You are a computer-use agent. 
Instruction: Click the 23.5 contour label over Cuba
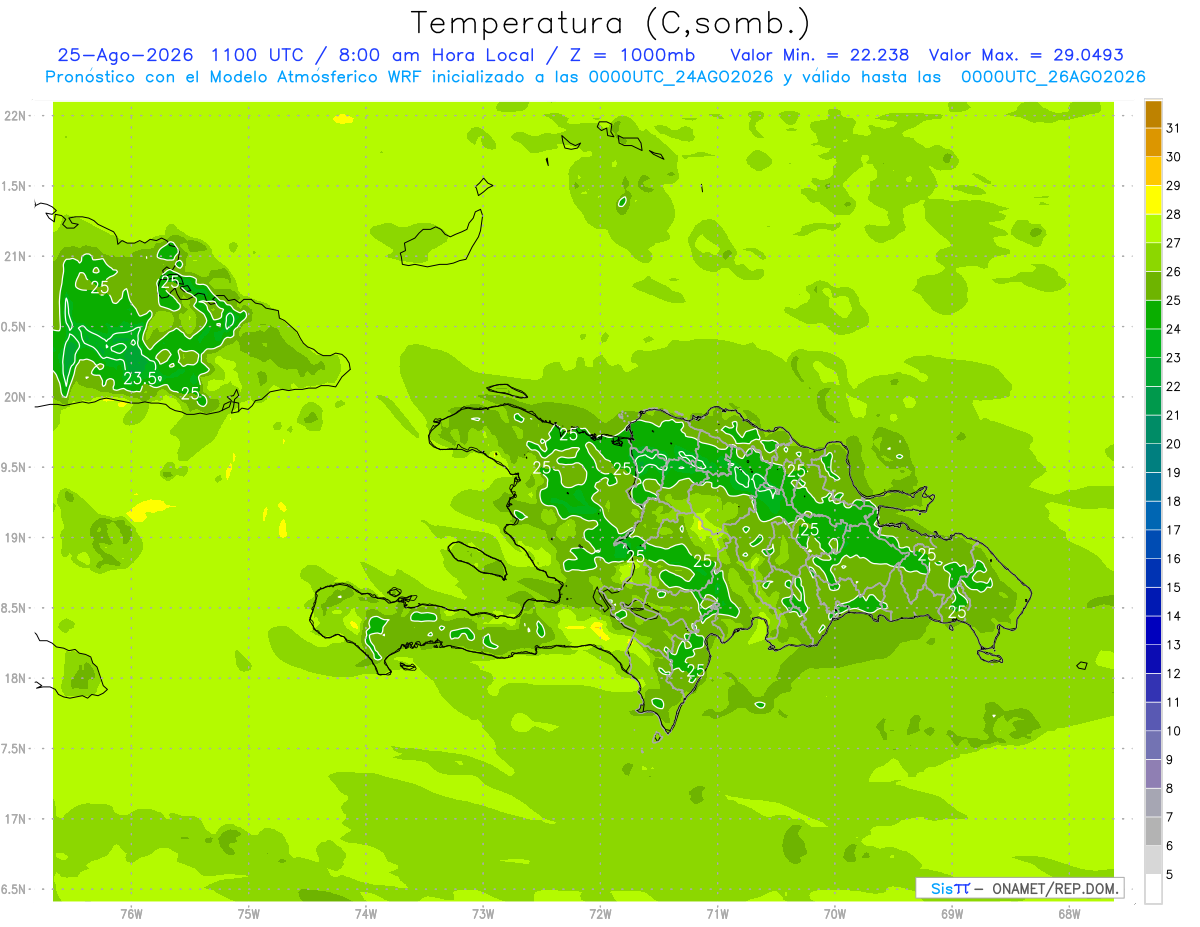[140, 378]
